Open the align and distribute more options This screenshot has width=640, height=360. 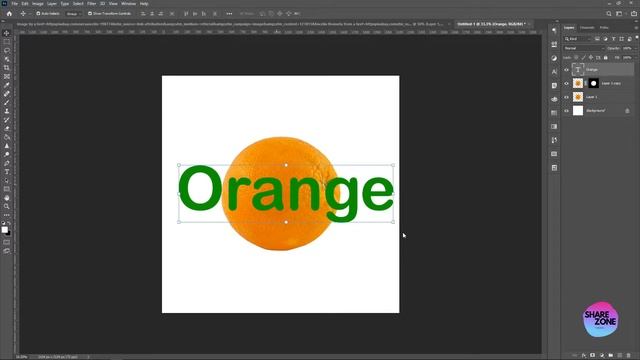point(229,13)
